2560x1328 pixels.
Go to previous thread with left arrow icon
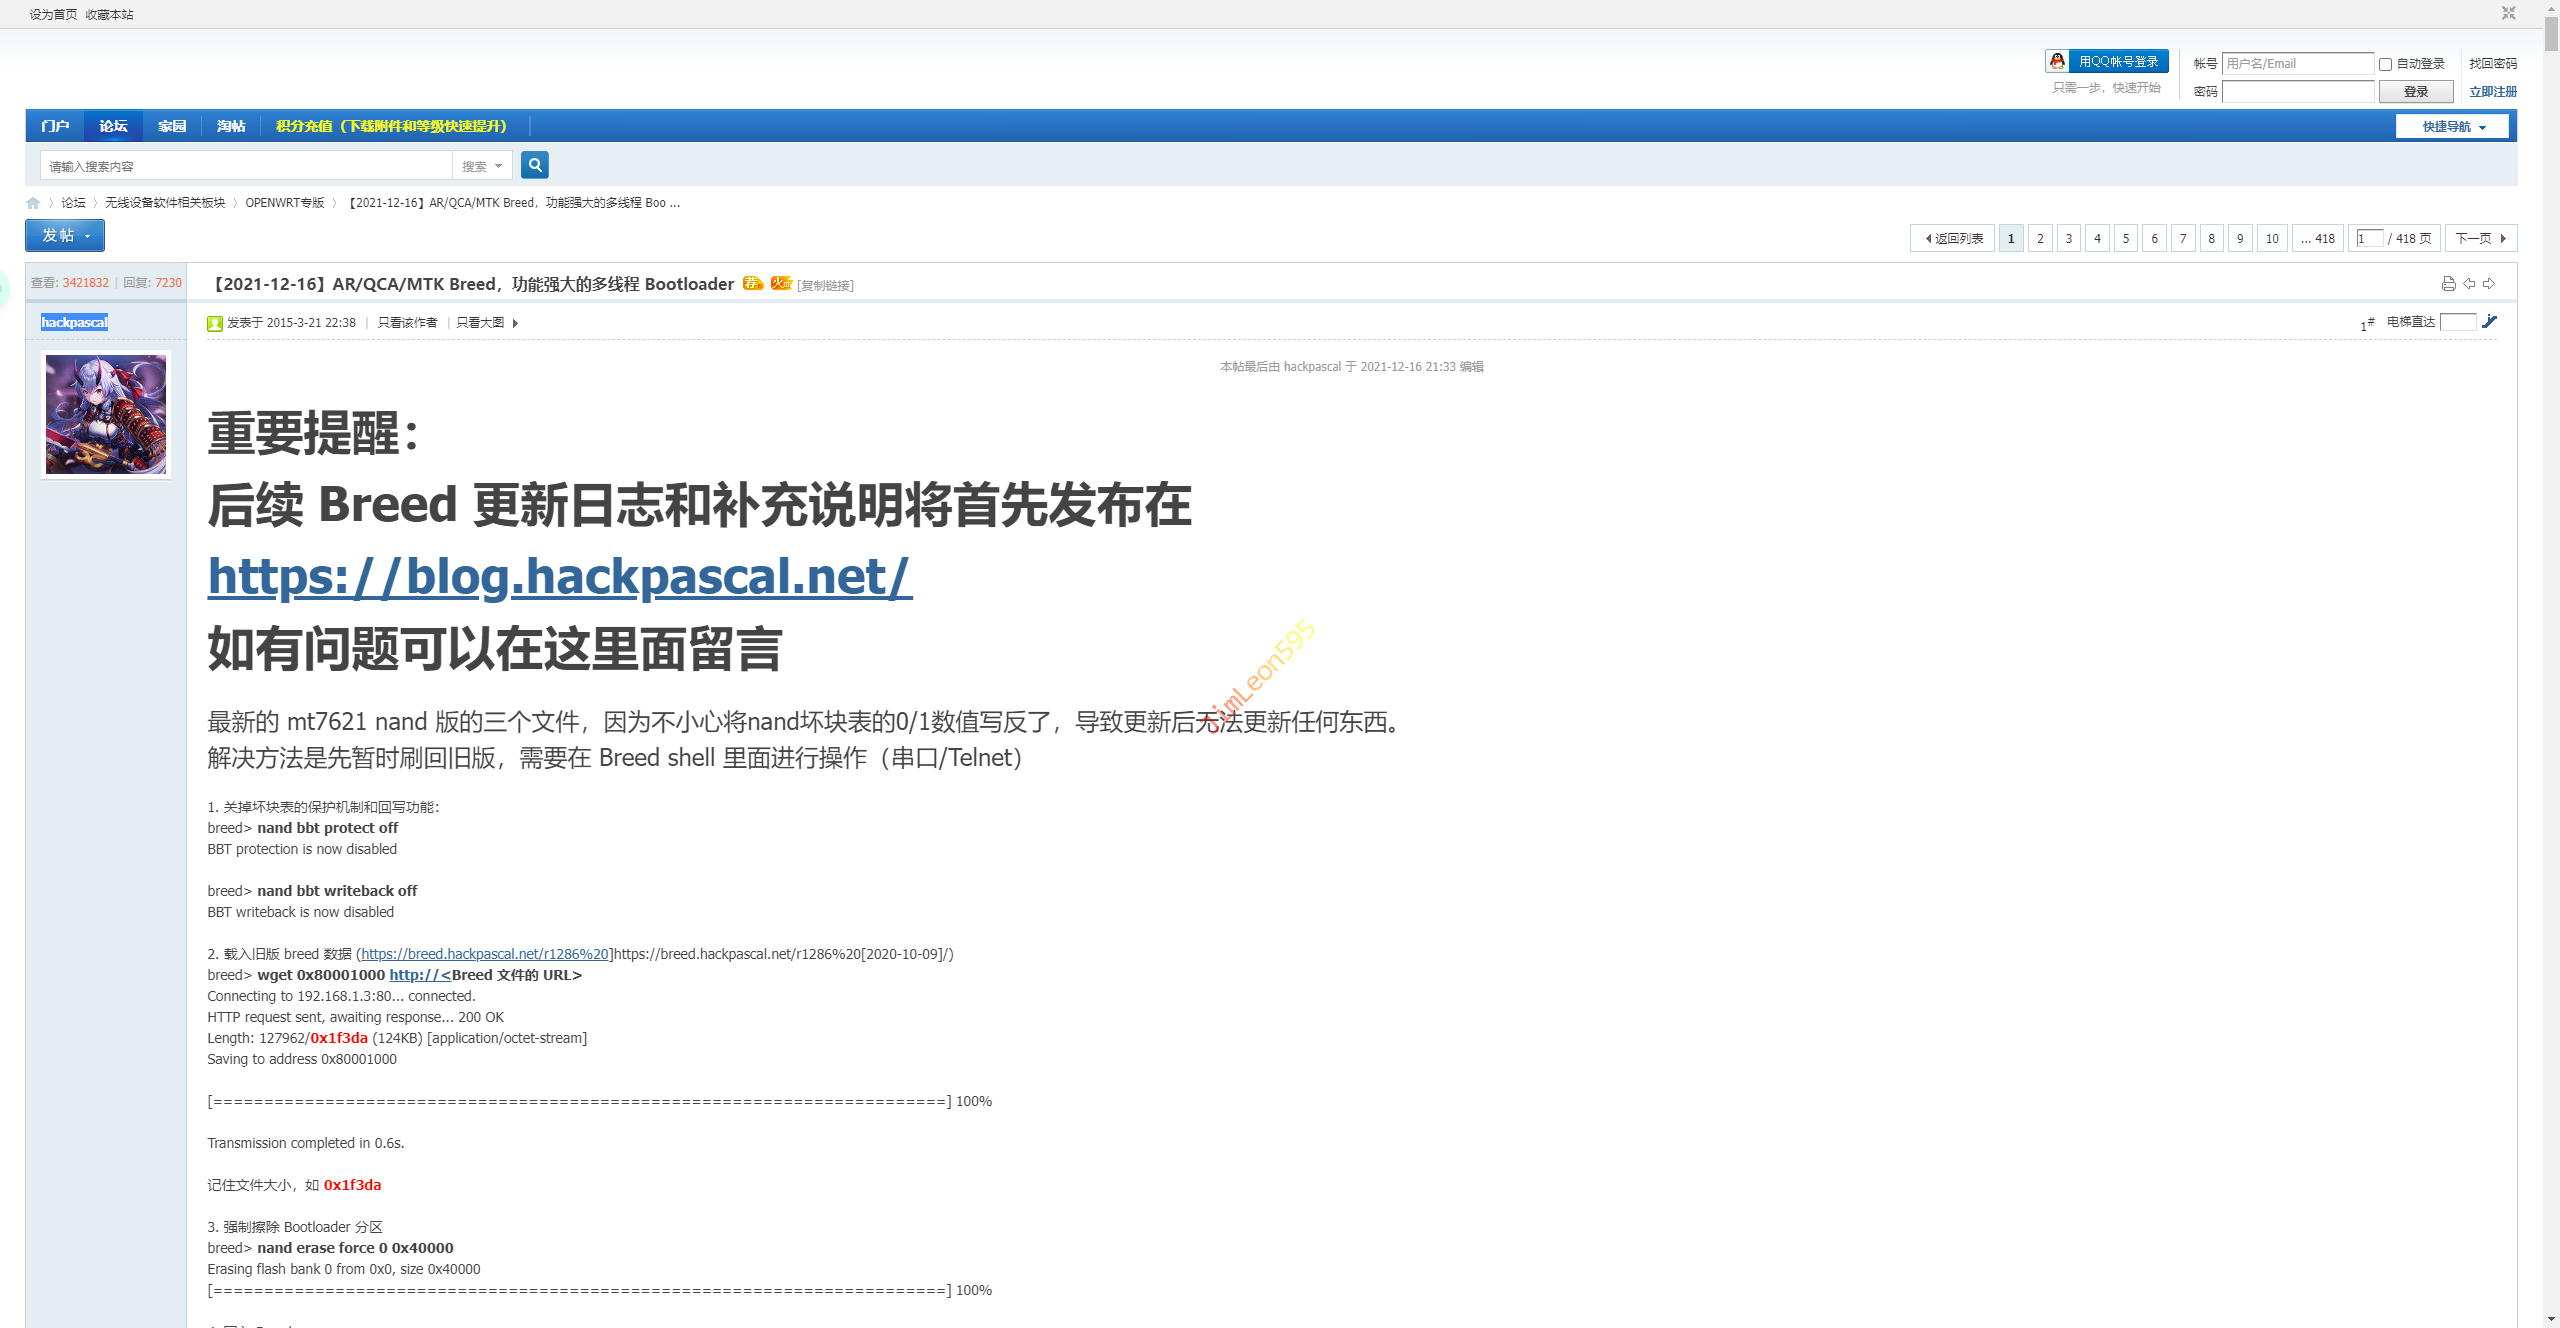coord(2469,284)
